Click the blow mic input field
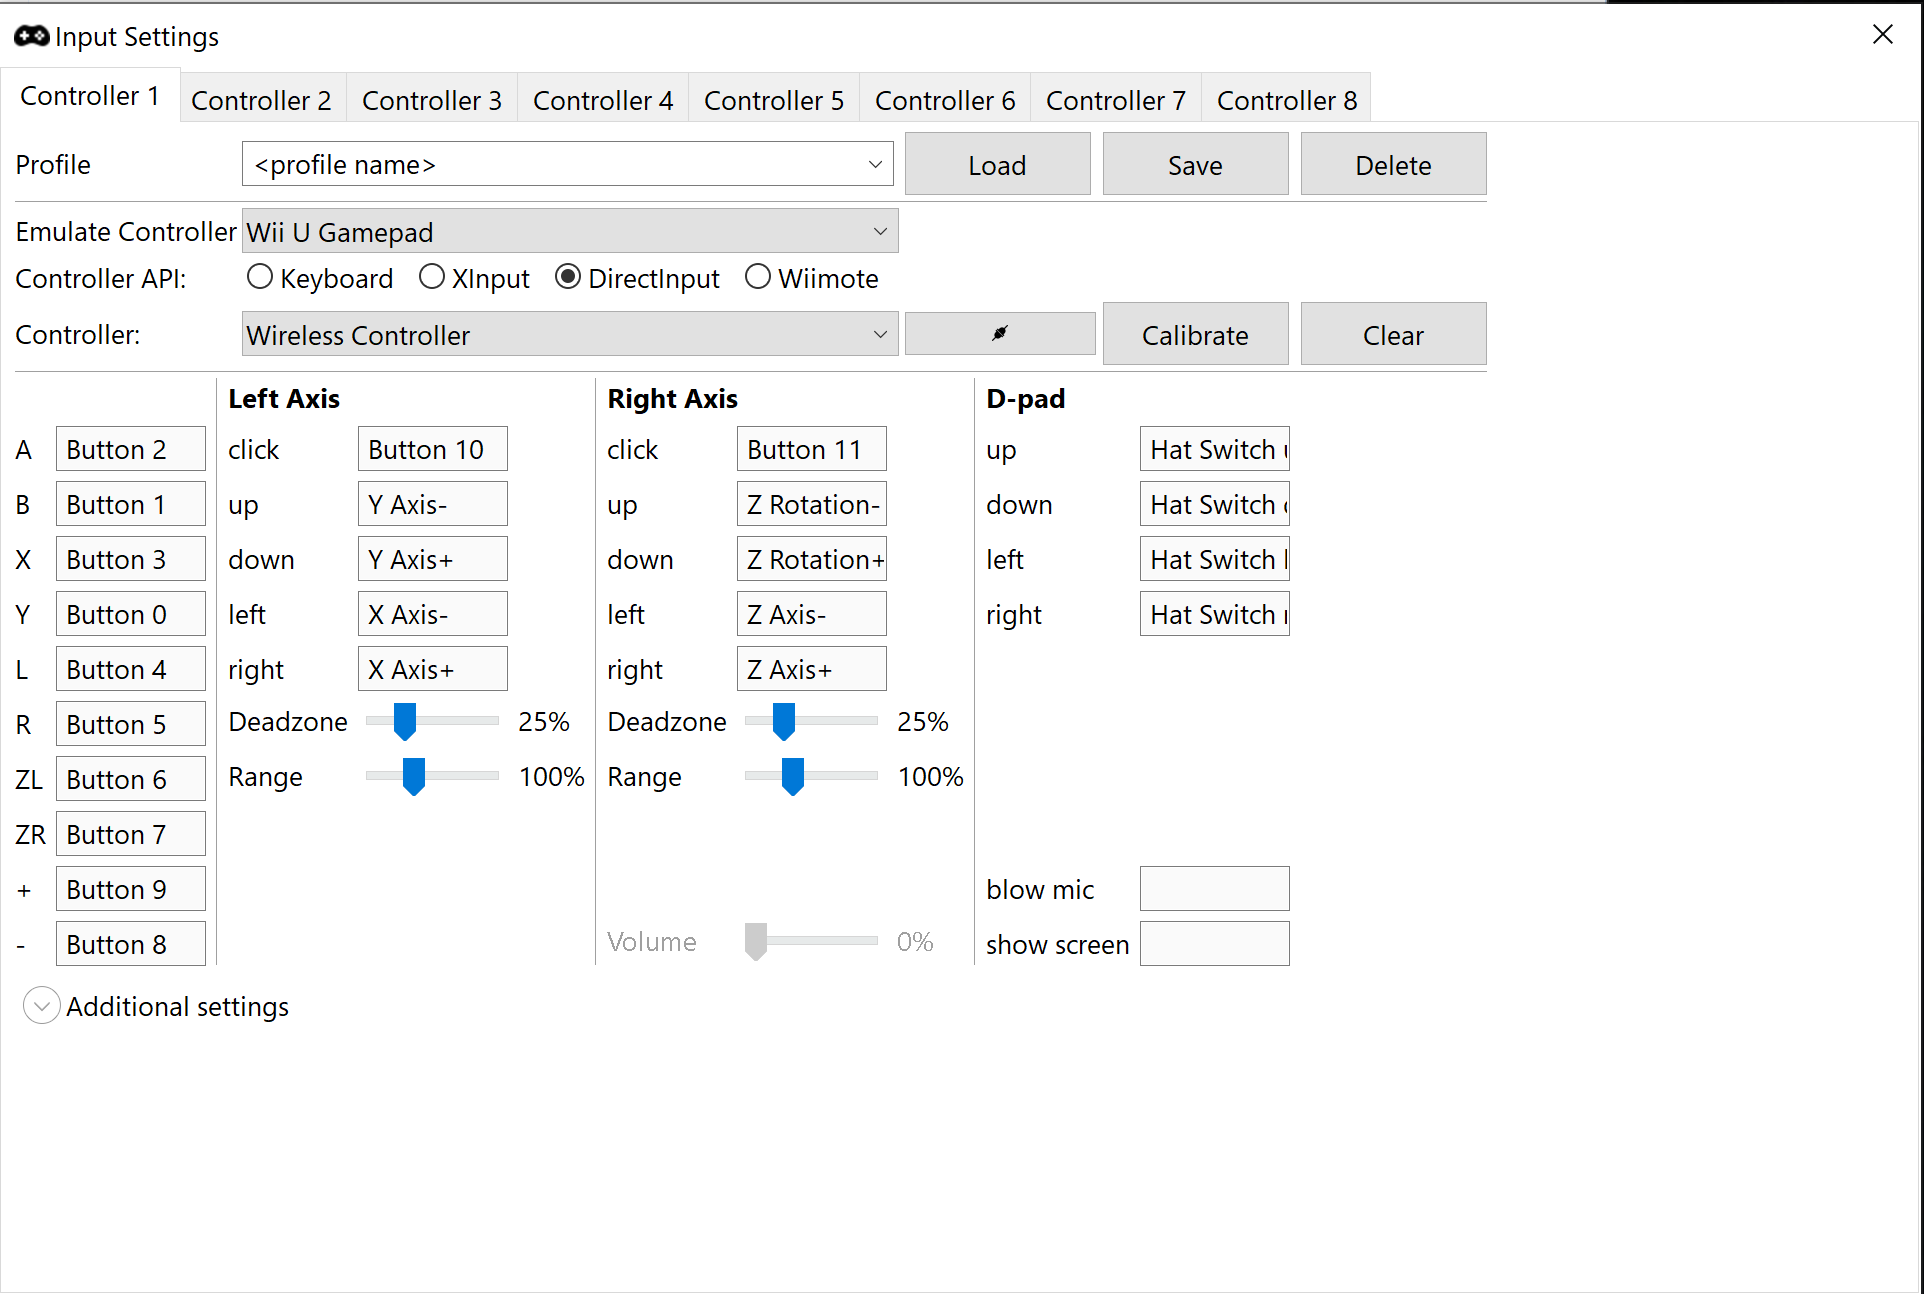This screenshot has width=1924, height=1294. 1213,887
